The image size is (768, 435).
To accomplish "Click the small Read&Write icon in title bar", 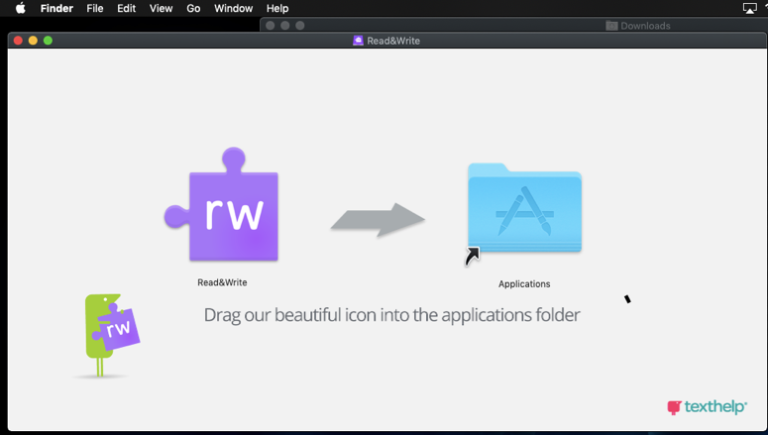I will tap(358, 41).
